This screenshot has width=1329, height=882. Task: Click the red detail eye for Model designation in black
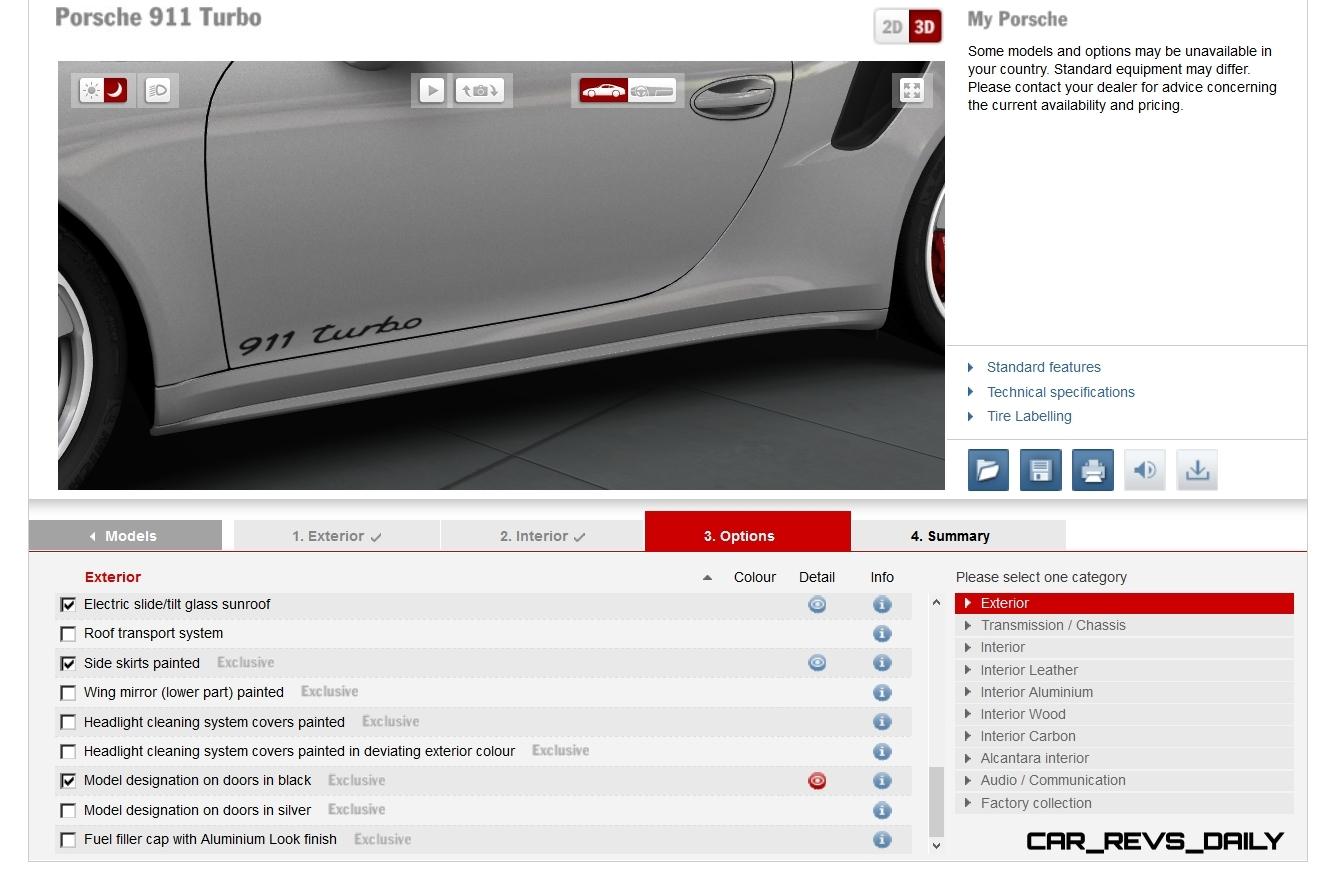tap(817, 781)
